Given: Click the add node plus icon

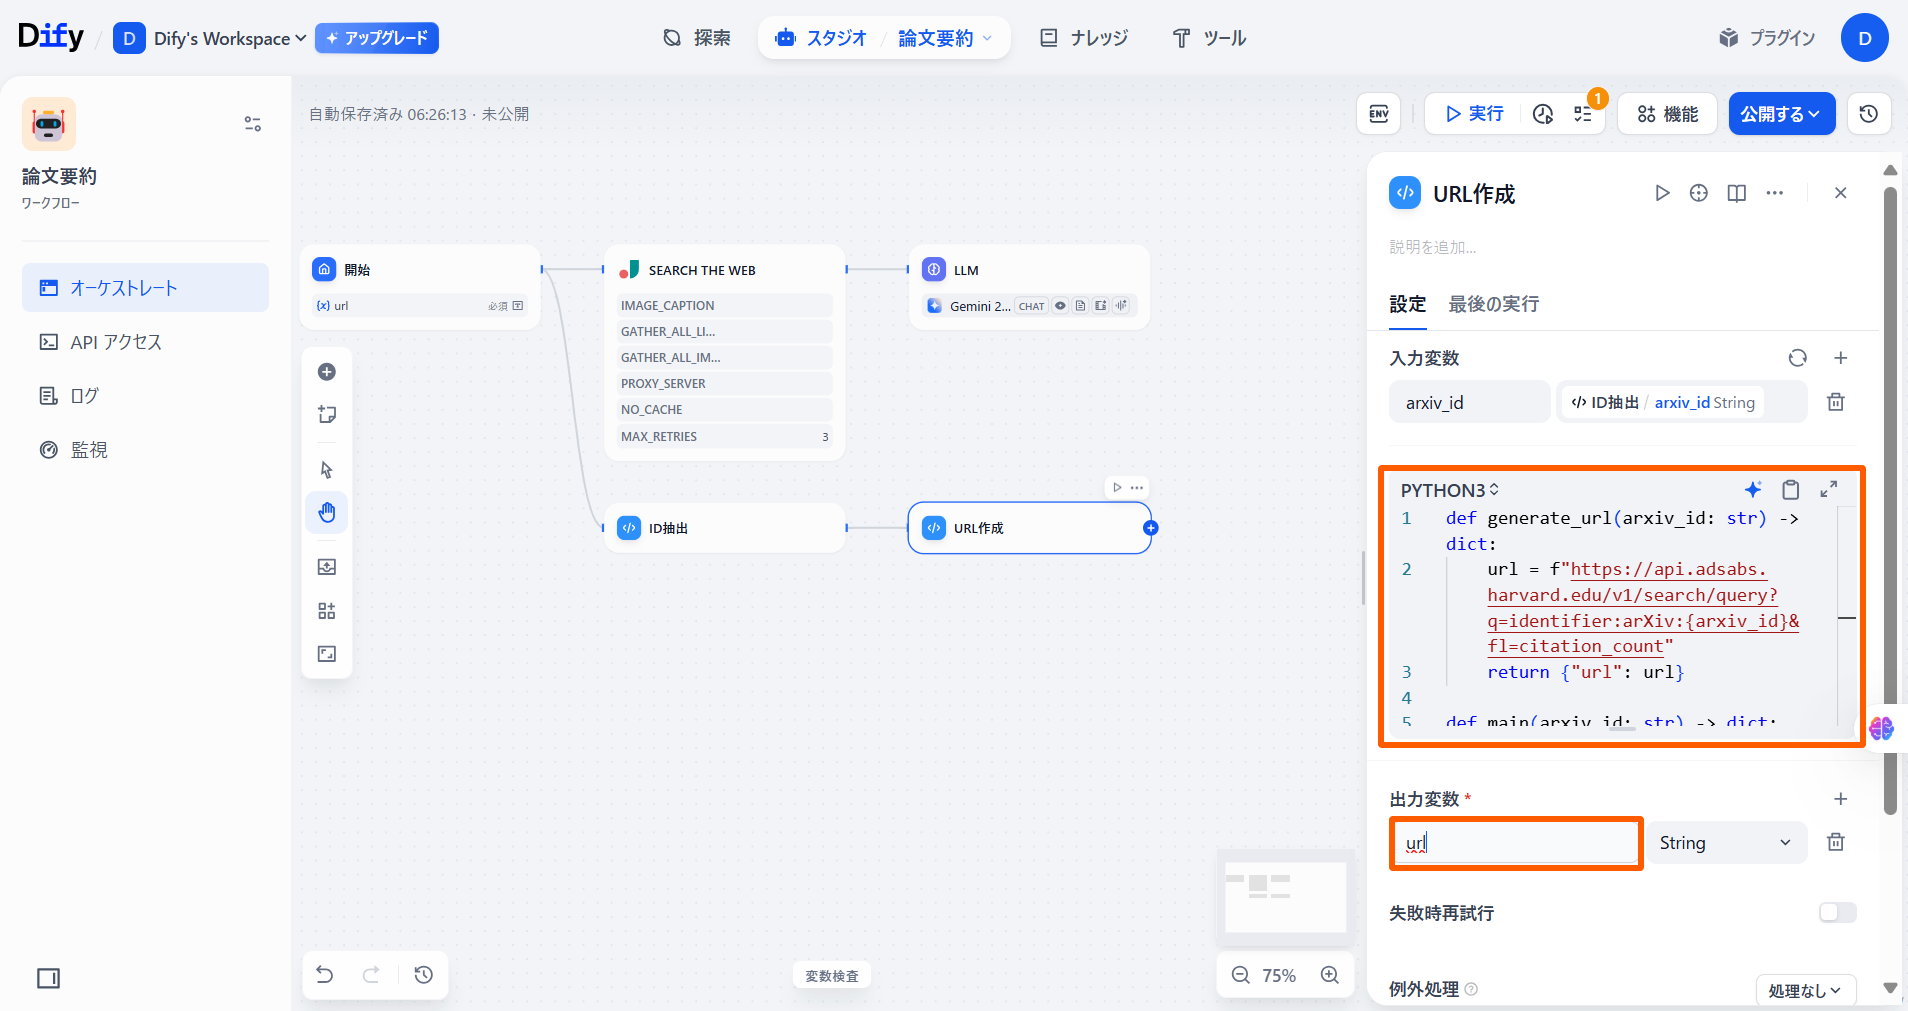Looking at the screenshot, I should [x=327, y=372].
